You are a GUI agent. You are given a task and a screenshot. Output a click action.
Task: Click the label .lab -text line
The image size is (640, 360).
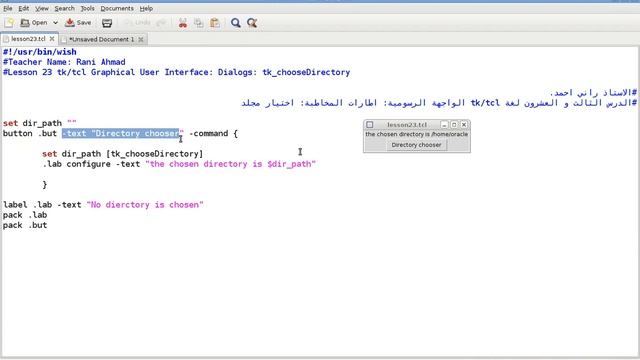coord(103,204)
